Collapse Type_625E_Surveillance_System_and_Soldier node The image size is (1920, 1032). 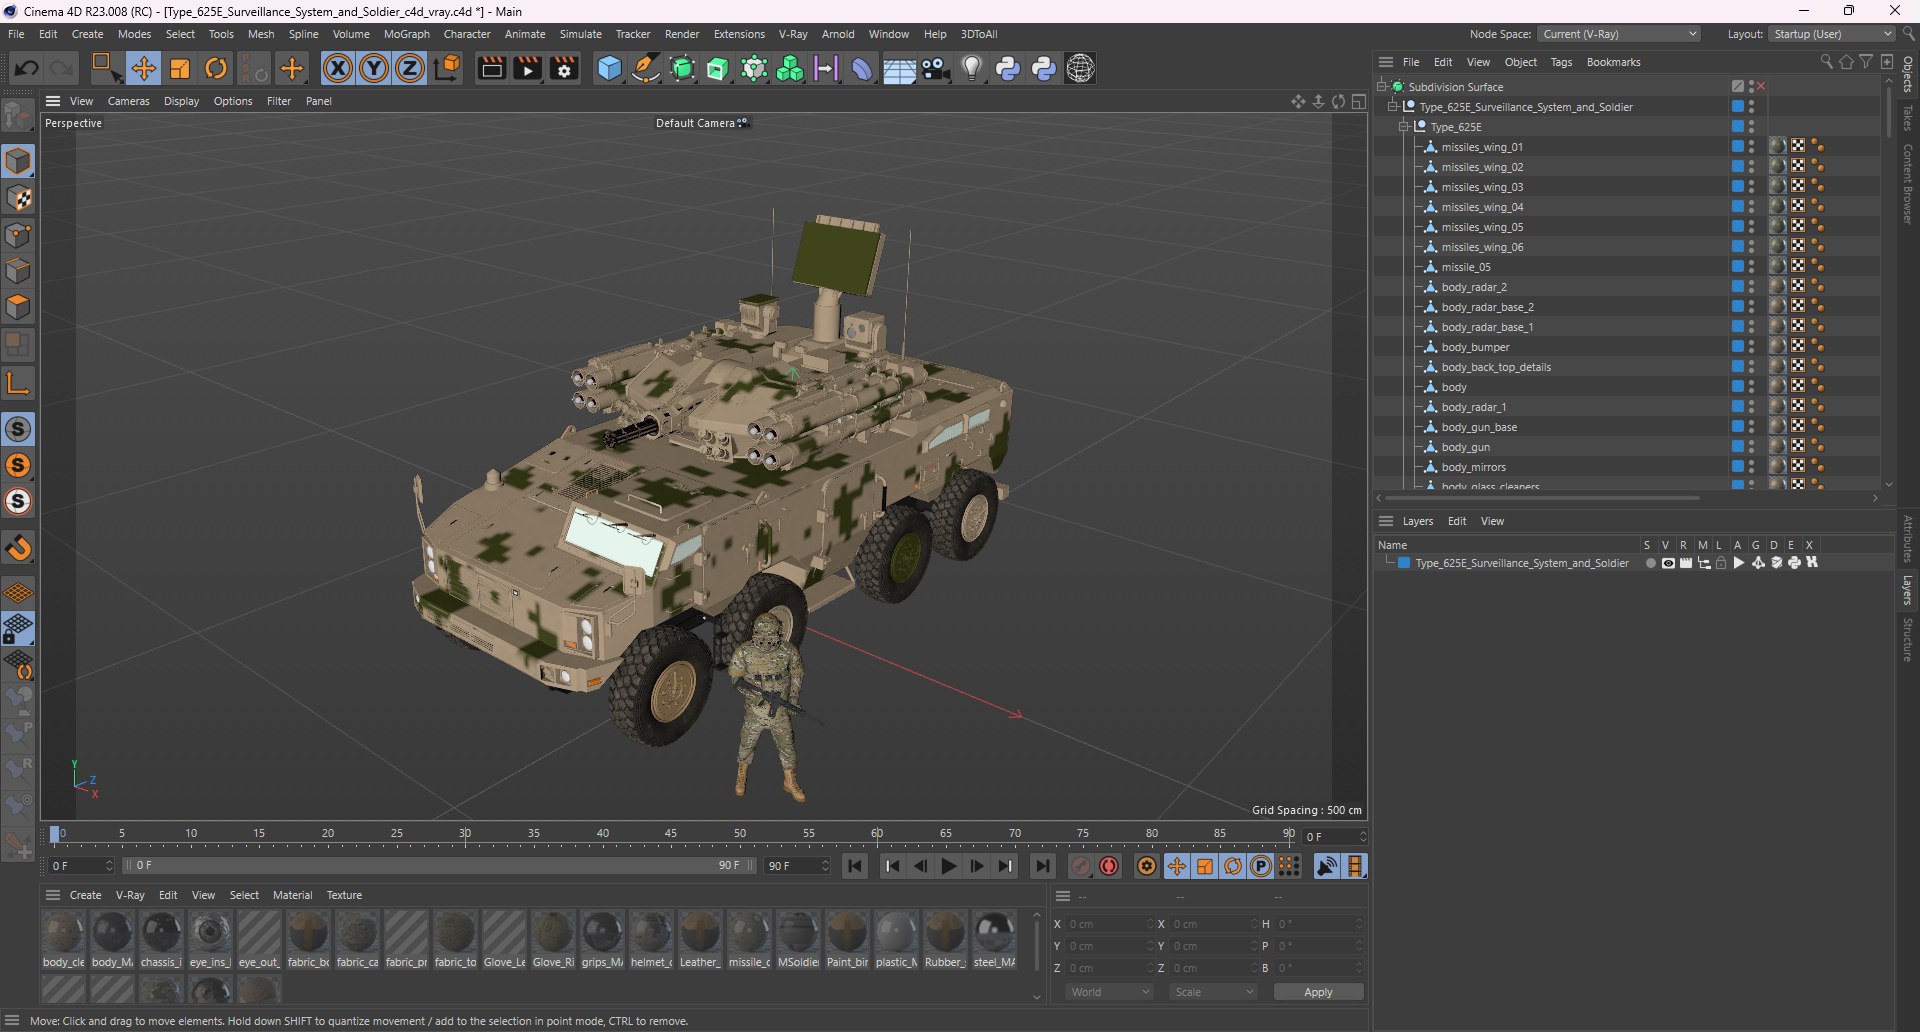(x=1393, y=106)
